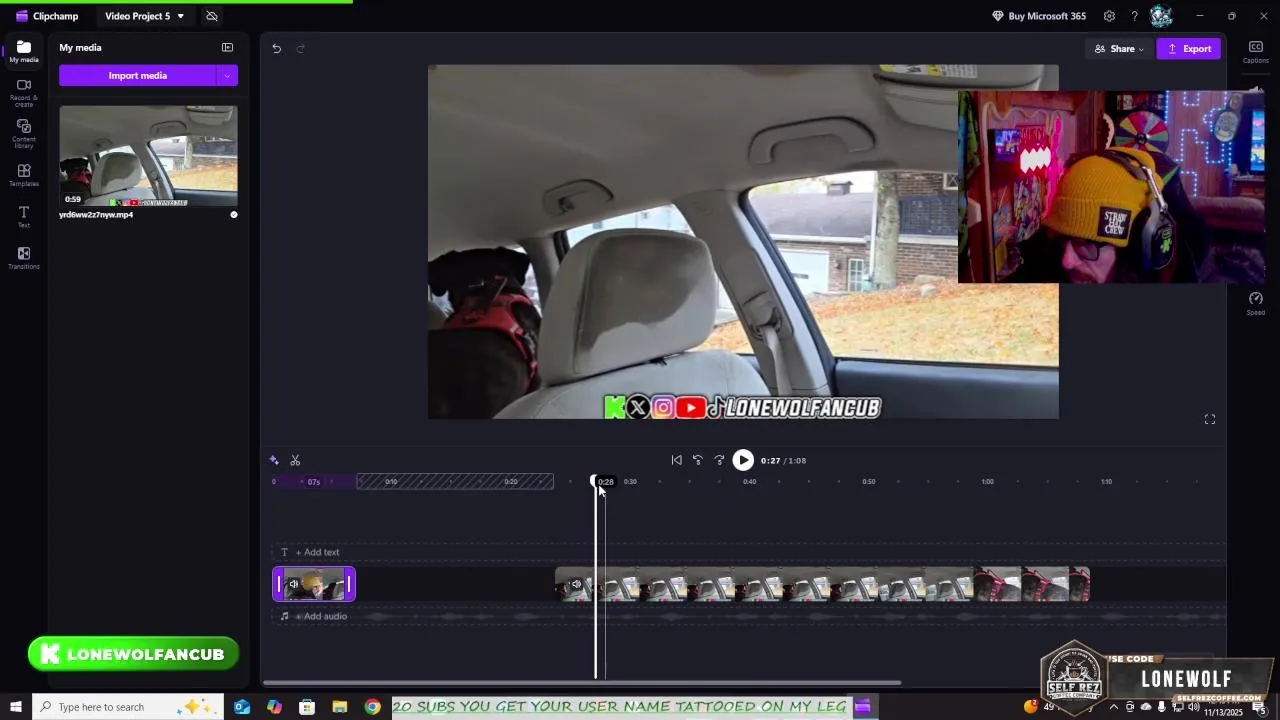This screenshot has height=720, width=1280.
Task: Open the Speed panel
Action: pos(1255,303)
